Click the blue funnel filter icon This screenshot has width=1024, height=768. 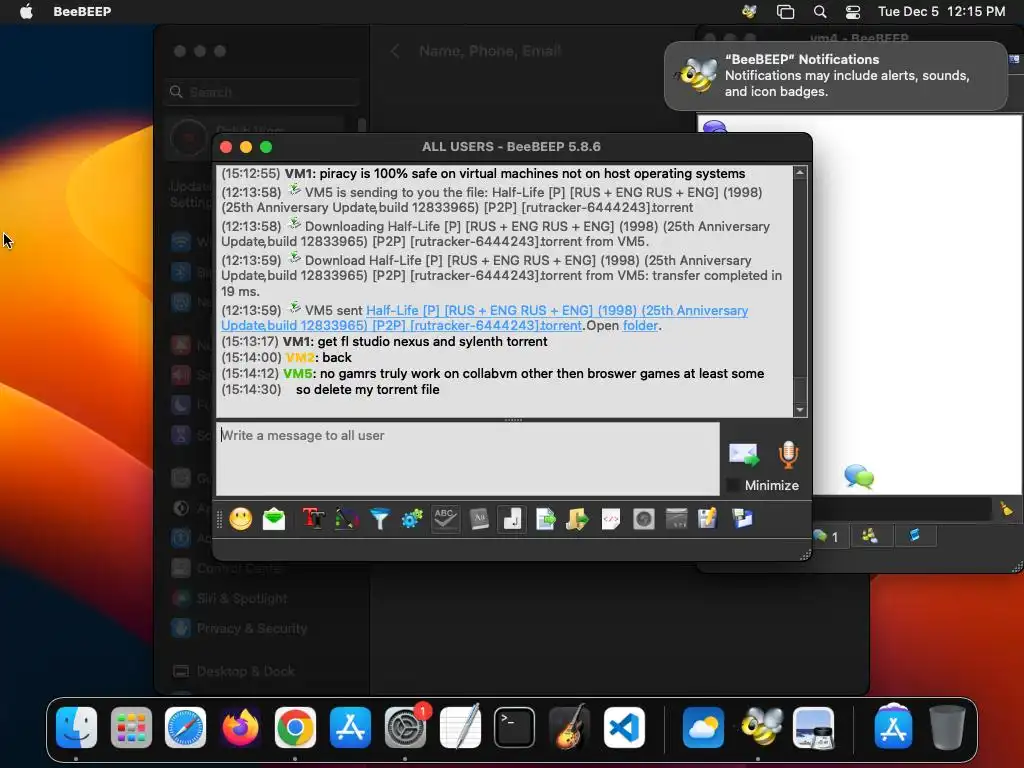[x=379, y=519]
